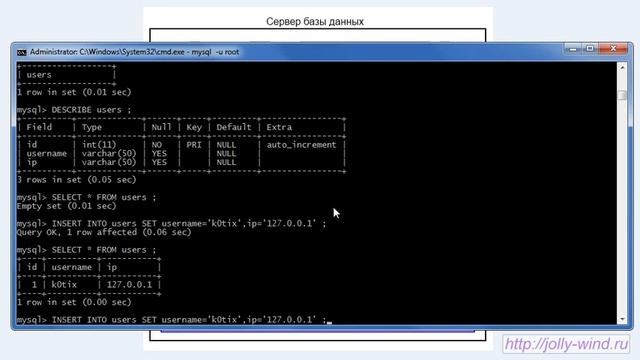Click the 'username' field in DESCRIBE table

(x=47, y=154)
